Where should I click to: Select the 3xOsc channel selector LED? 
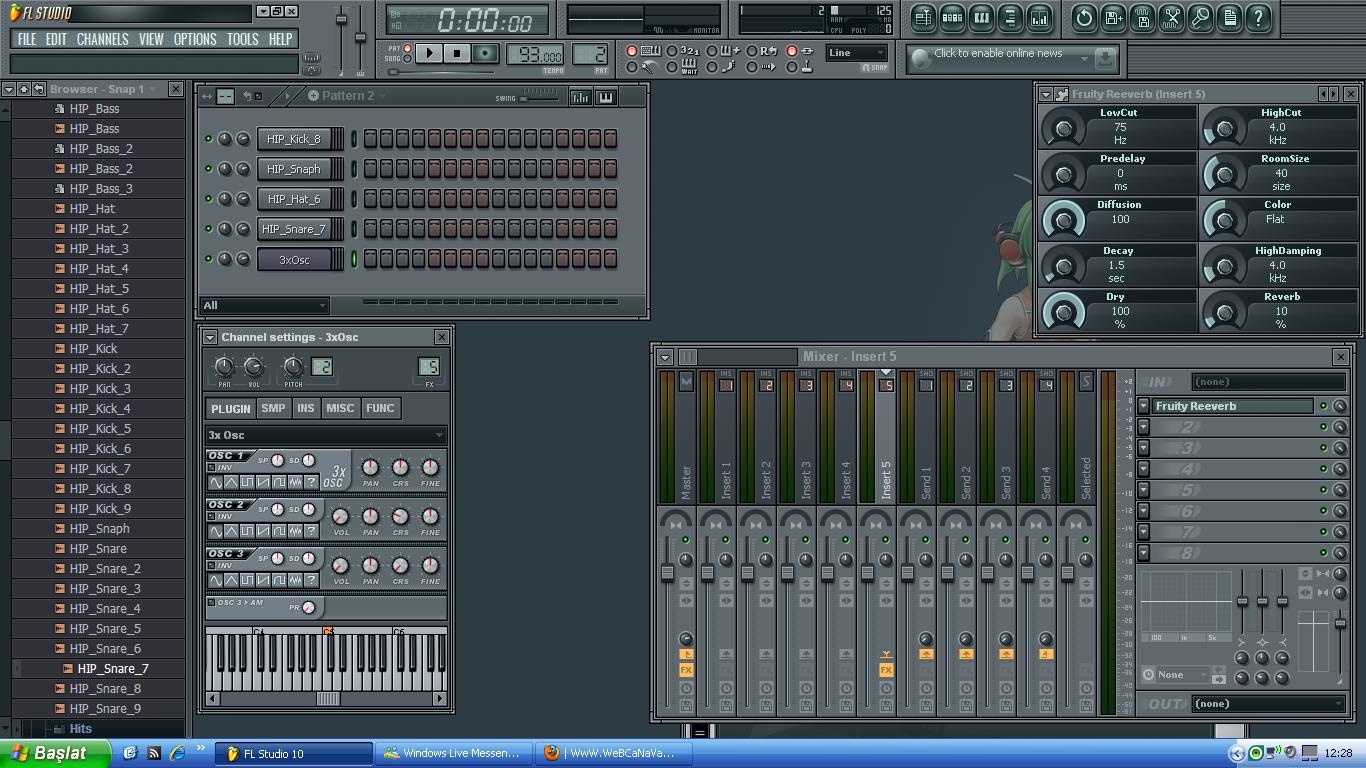tap(354, 259)
